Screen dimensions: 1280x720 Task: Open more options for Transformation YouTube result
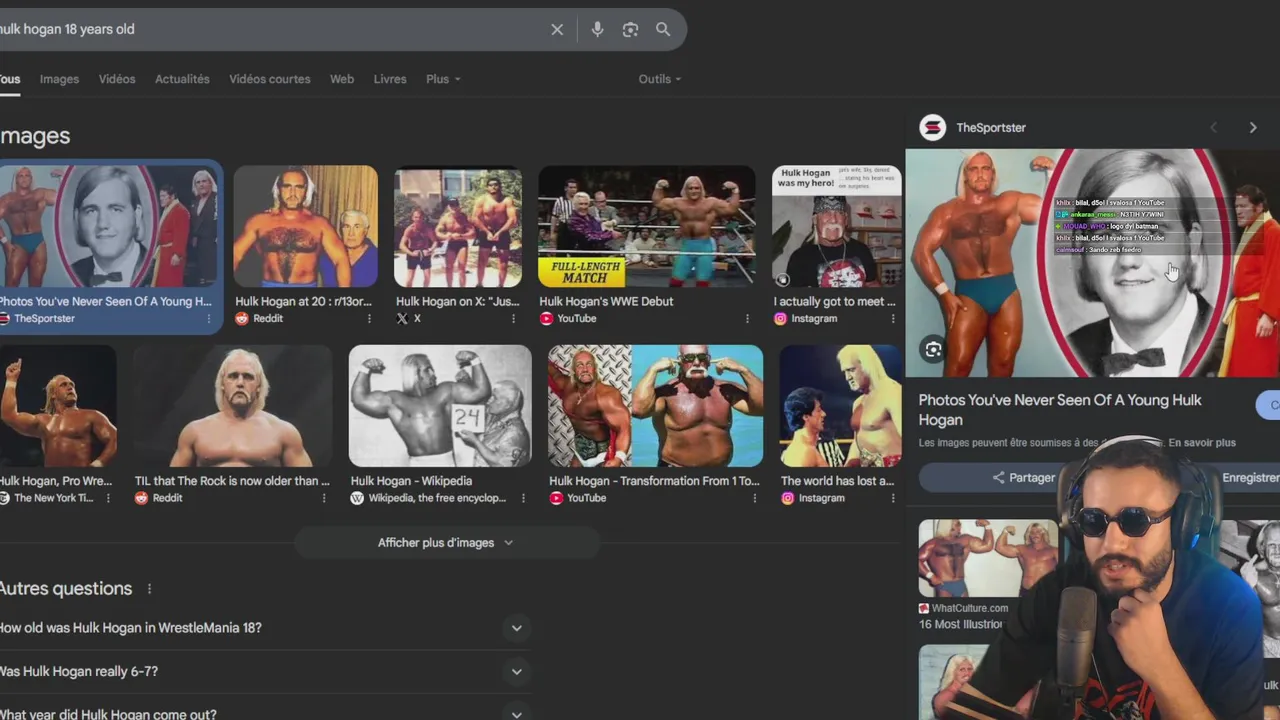(753, 498)
